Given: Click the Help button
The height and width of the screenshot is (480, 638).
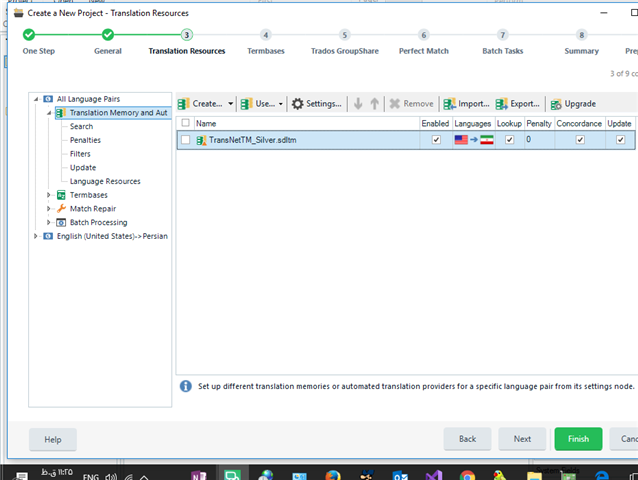Looking at the screenshot, I should pos(53,439).
